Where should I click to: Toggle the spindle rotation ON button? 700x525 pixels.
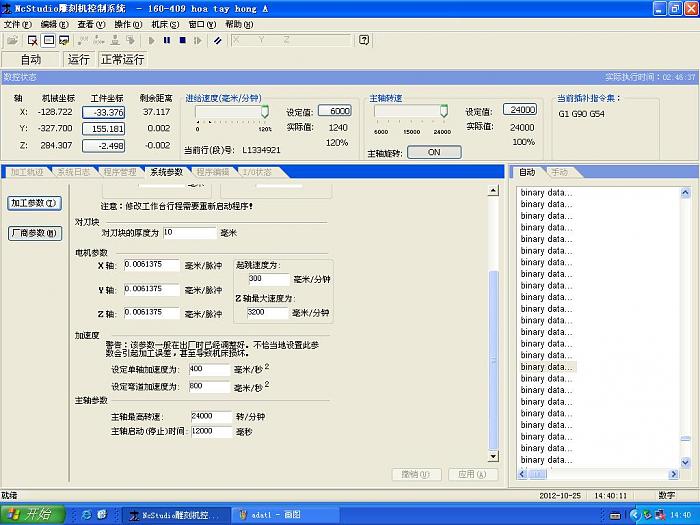(x=434, y=152)
